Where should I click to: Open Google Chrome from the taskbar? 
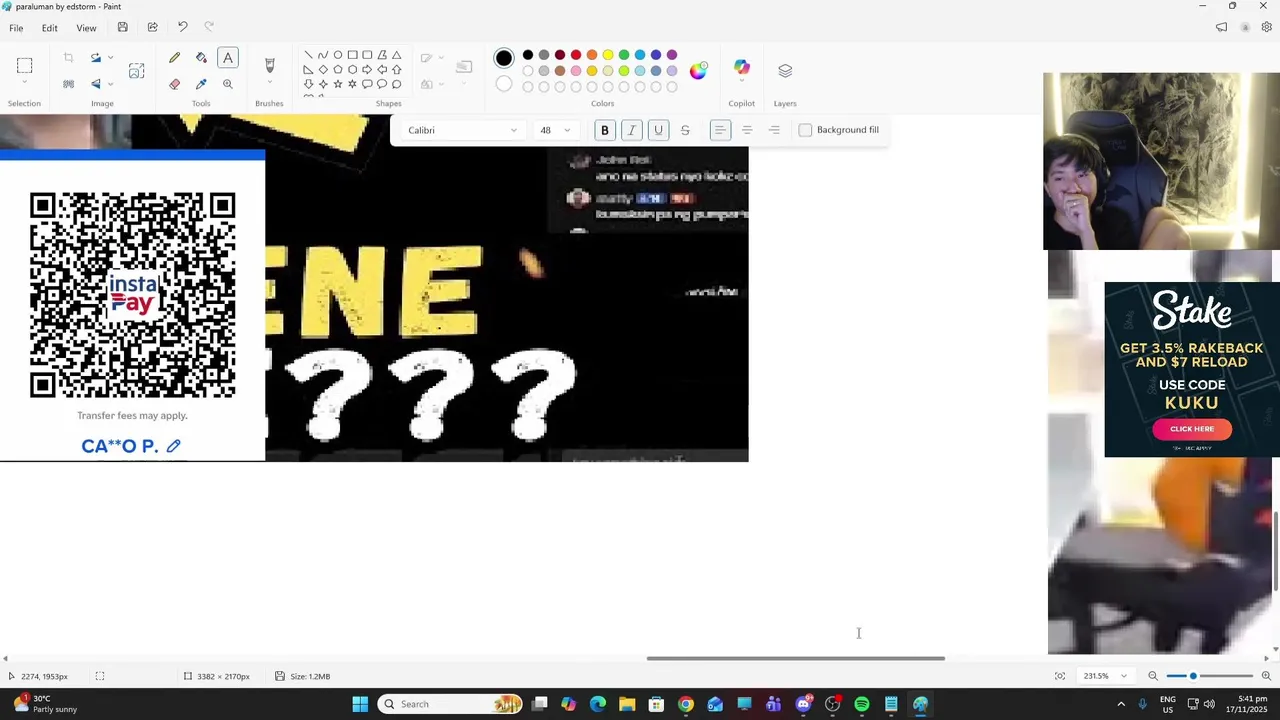pyautogui.click(x=686, y=704)
